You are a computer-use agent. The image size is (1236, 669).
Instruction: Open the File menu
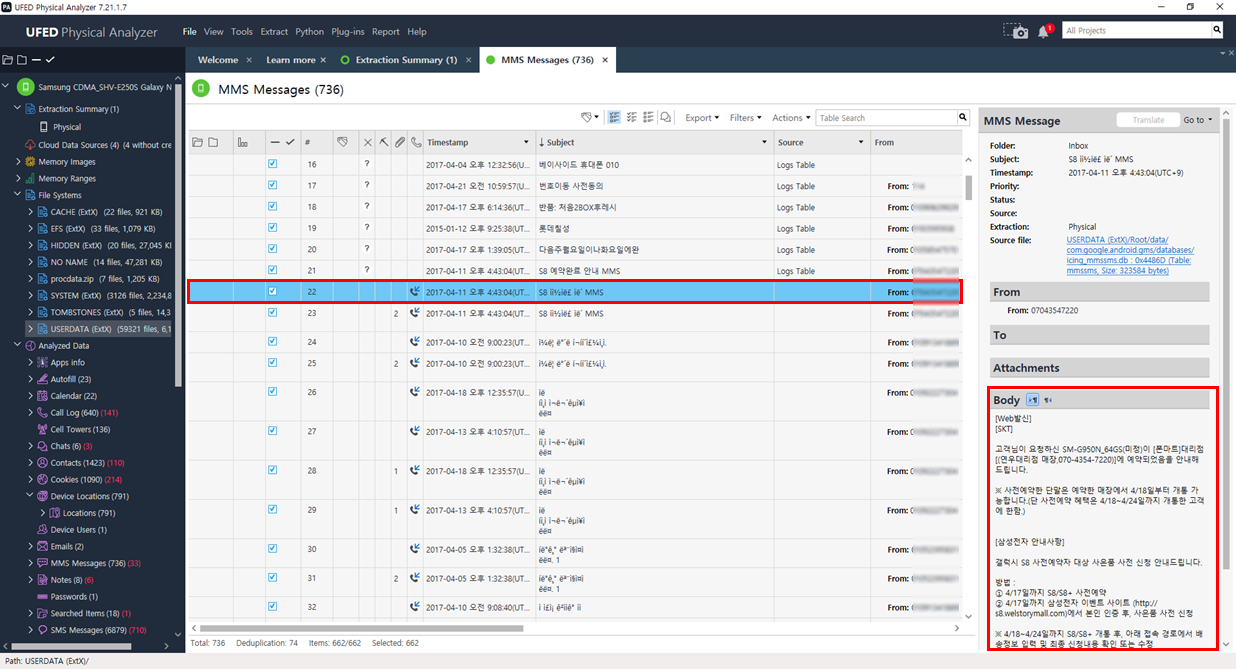190,32
